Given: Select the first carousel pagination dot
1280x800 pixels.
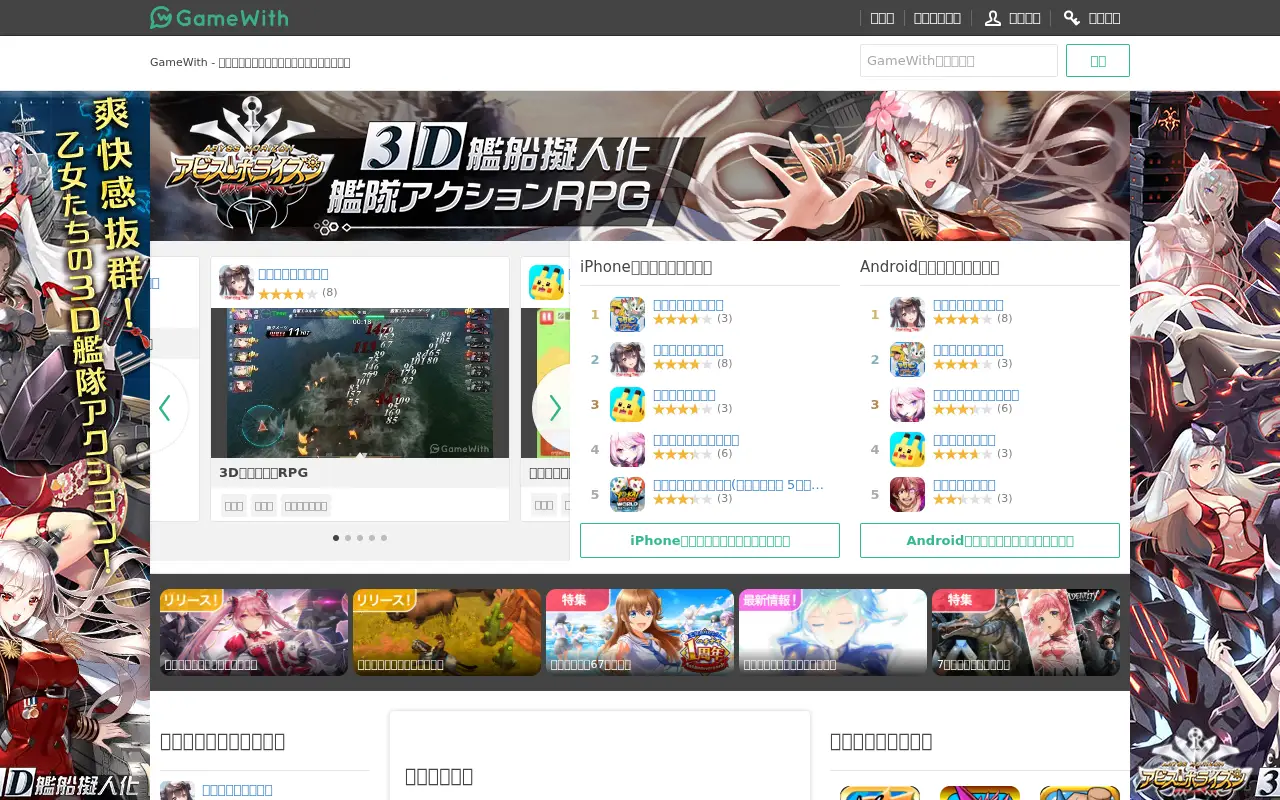Looking at the screenshot, I should [x=336, y=538].
